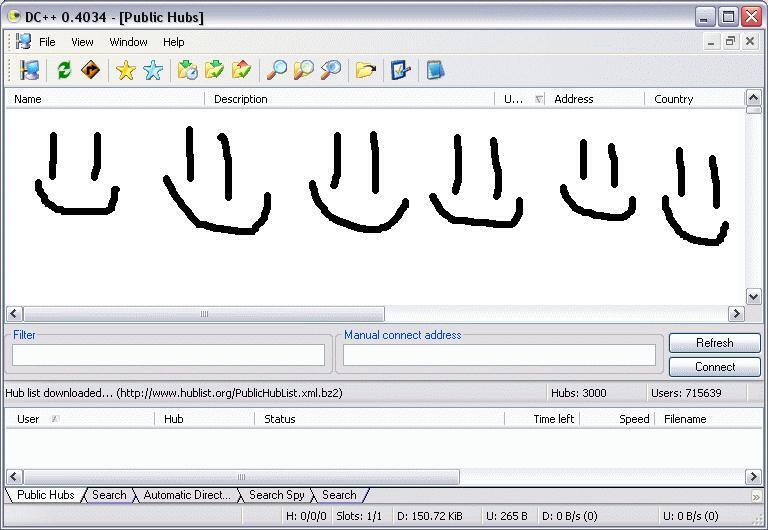768x530 pixels.
Task: Open the Window menu
Action: pos(128,42)
